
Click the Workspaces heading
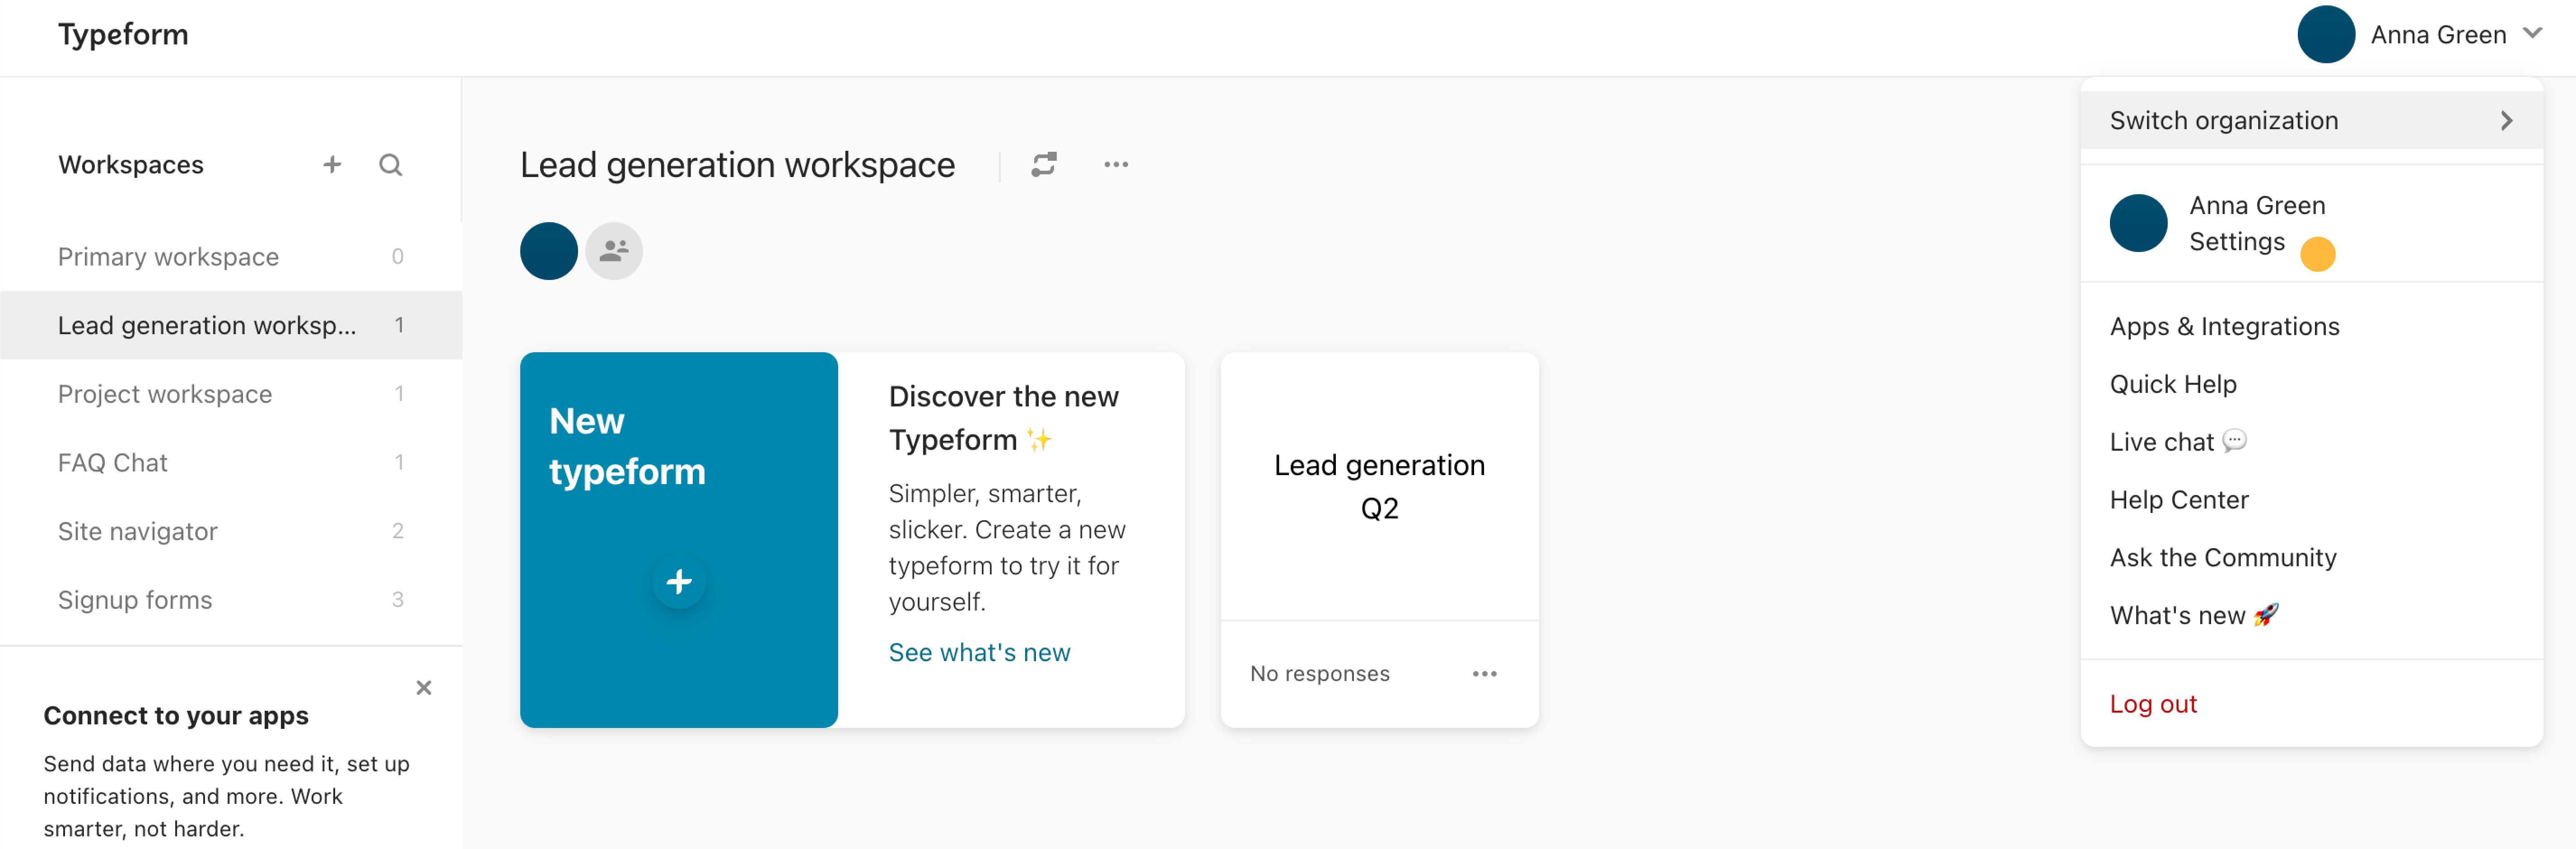131,165
